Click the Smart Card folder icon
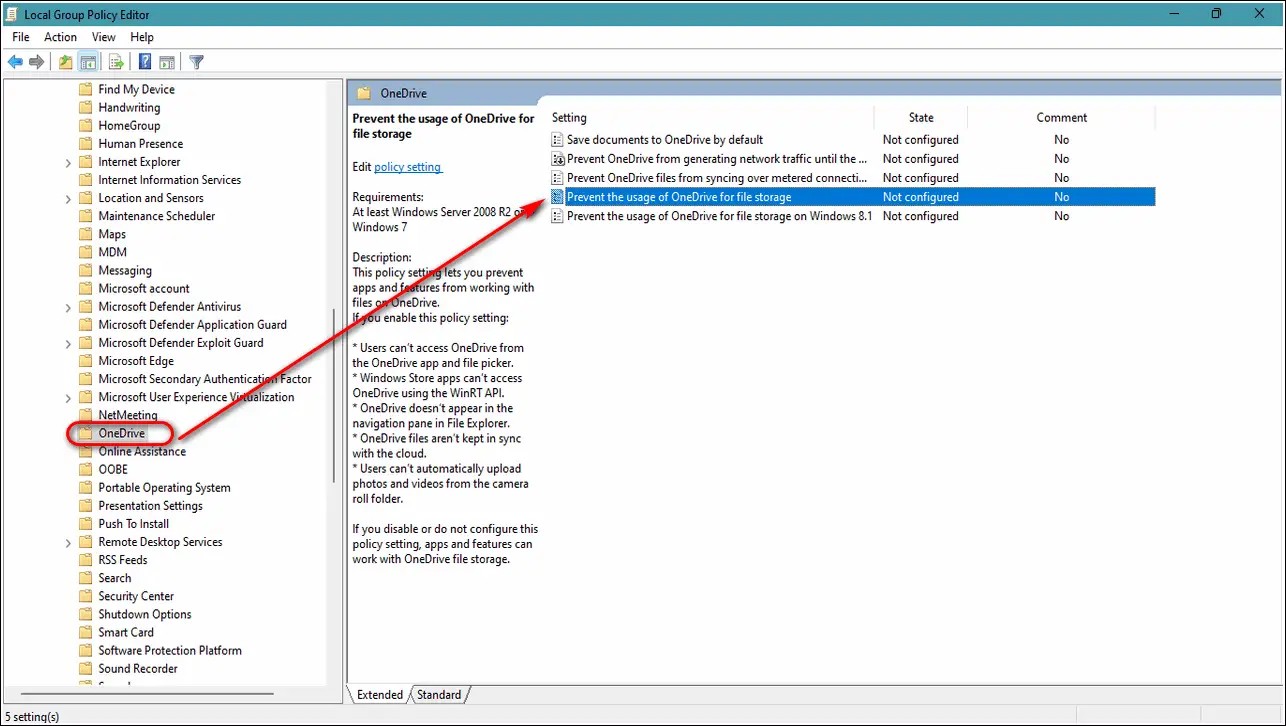Viewport: 1286px width, 726px height. (86, 632)
